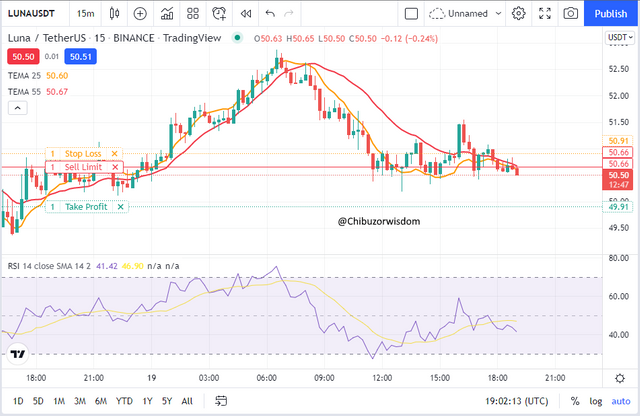Open the indicators and strategies menu
This screenshot has height=416, width=640.
coord(167,13)
